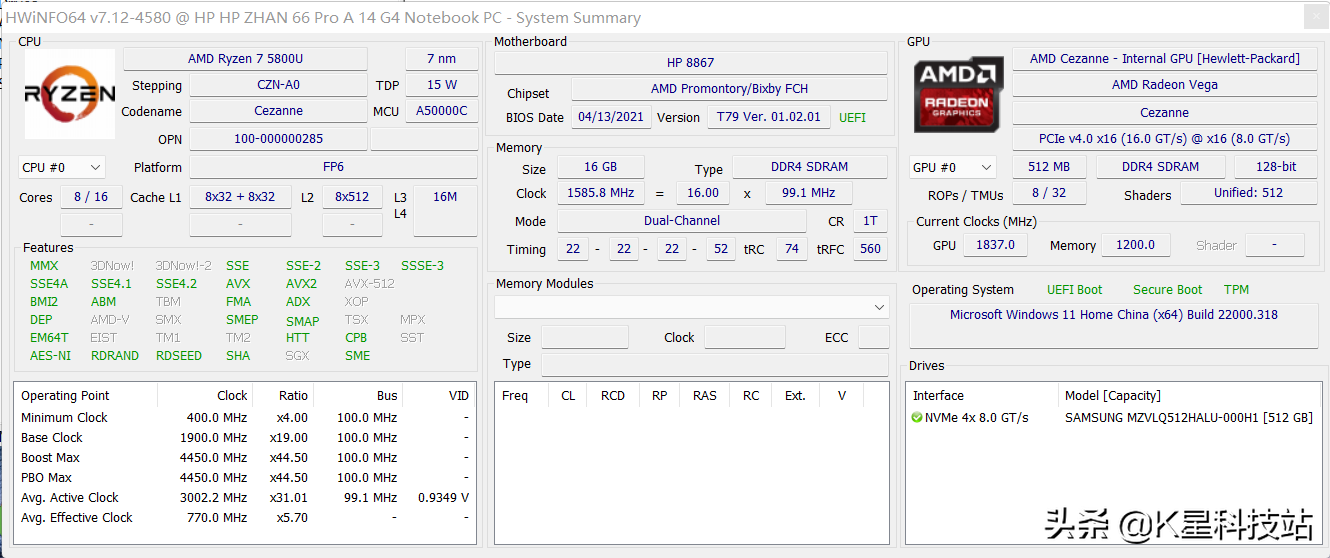This screenshot has width=1330, height=558.
Task: Click the Boost Max clock row
Action: tap(245, 458)
